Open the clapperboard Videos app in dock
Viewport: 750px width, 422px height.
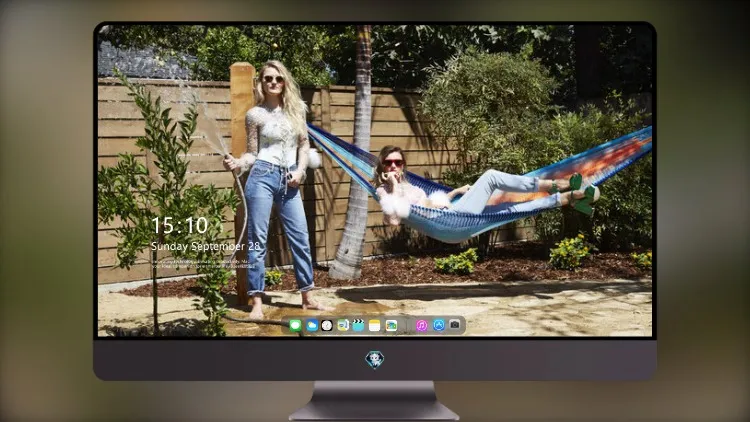(358, 326)
